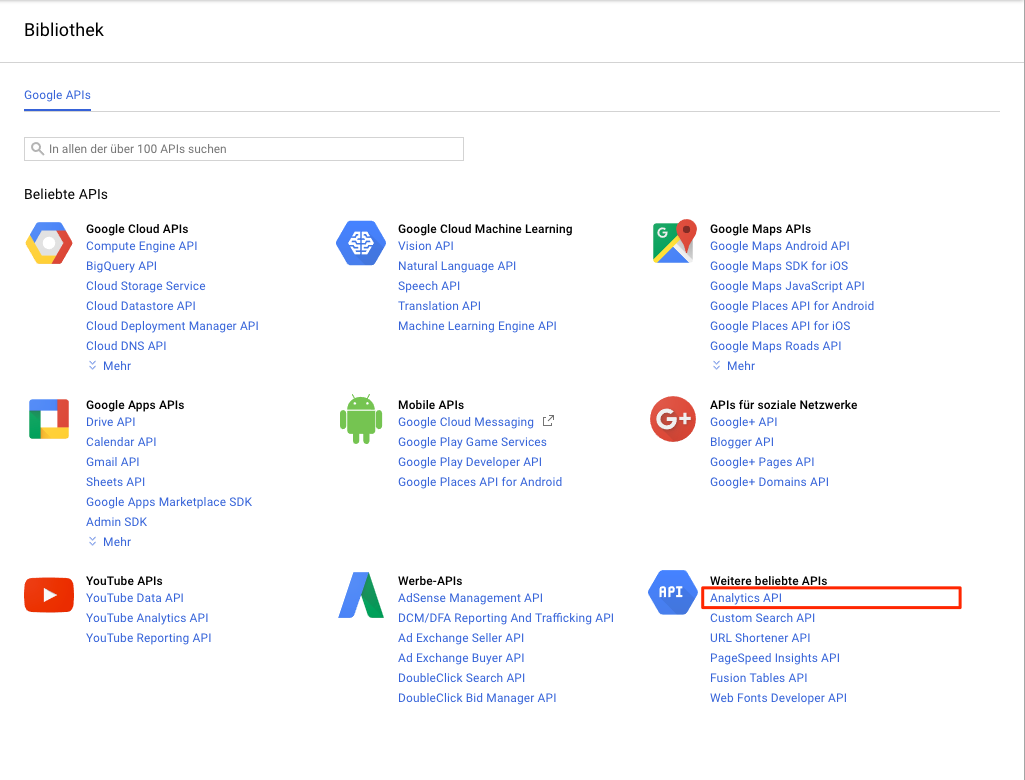Select the Google APIs tab
1025x780 pixels.
coord(58,95)
